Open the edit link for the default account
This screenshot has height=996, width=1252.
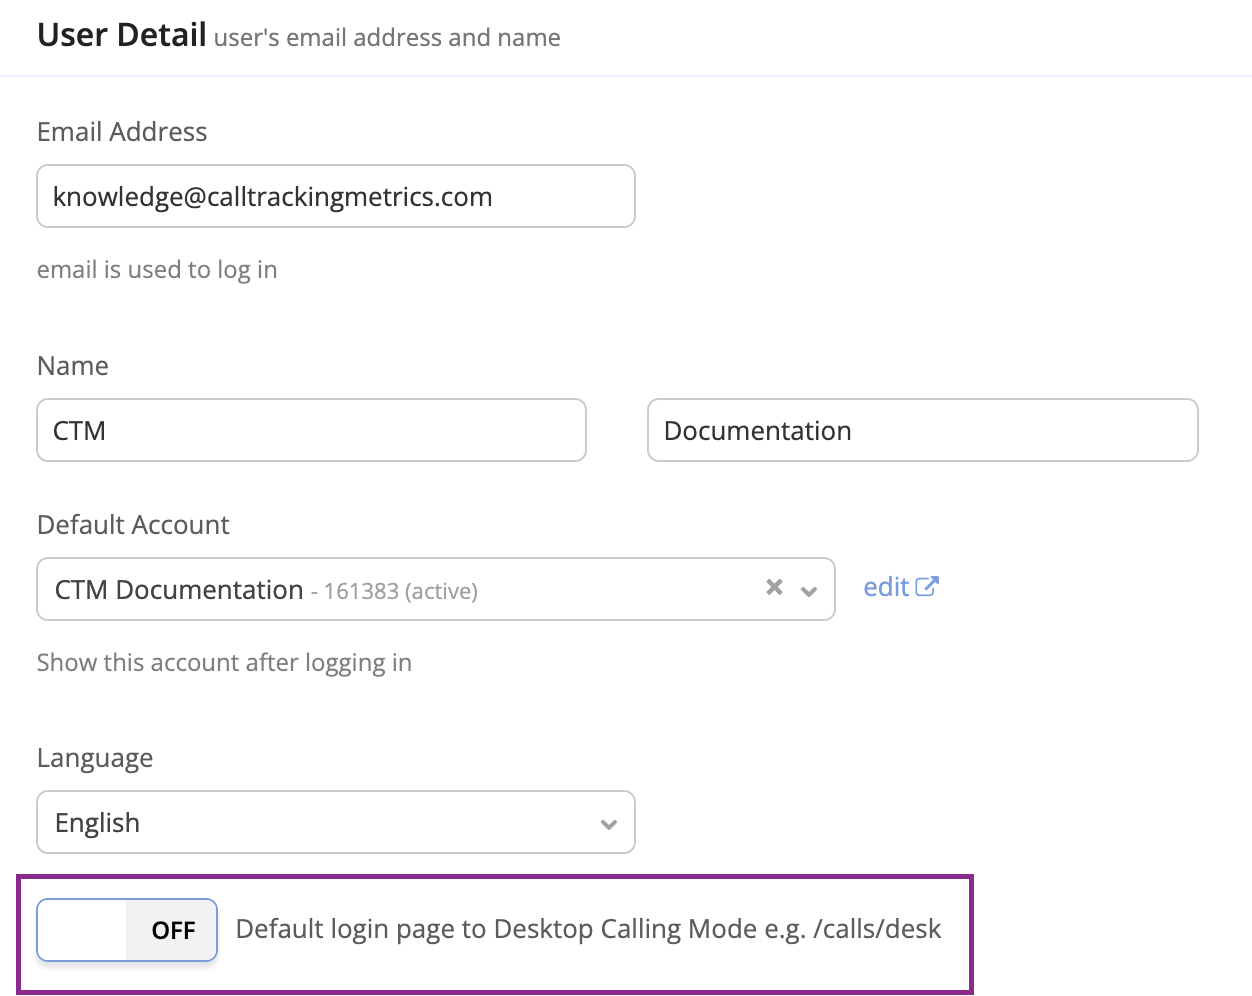click(x=886, y=587)
